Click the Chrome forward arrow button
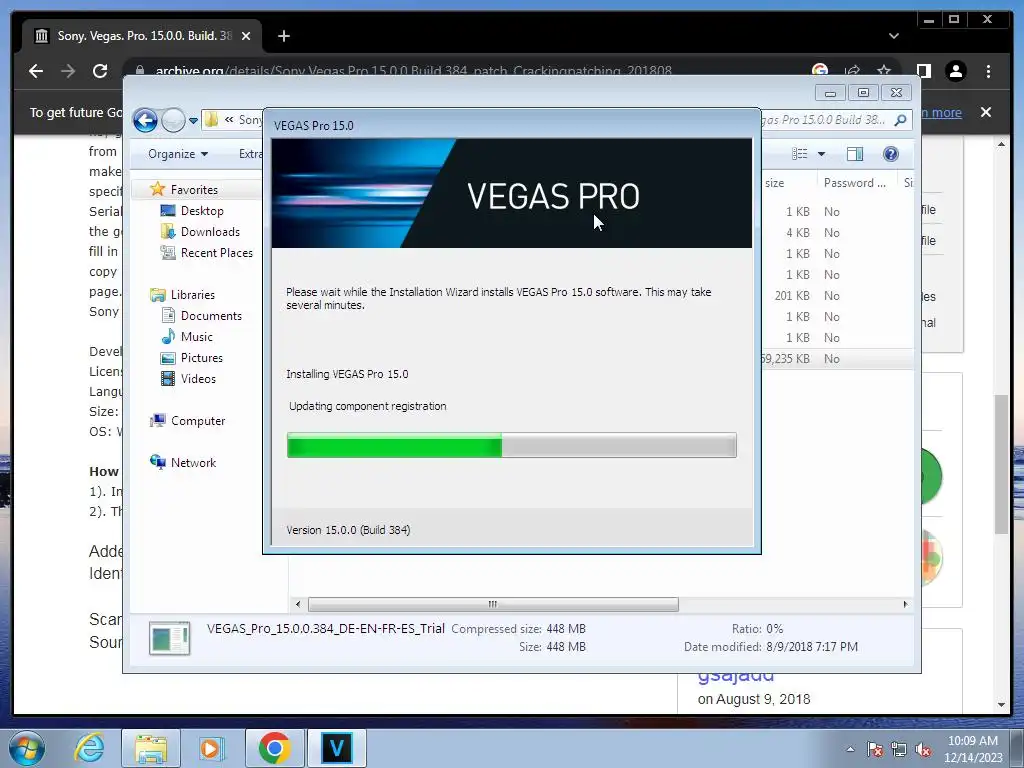The height and width of the screenshot is (768, 1024). (x=68, y=71)
